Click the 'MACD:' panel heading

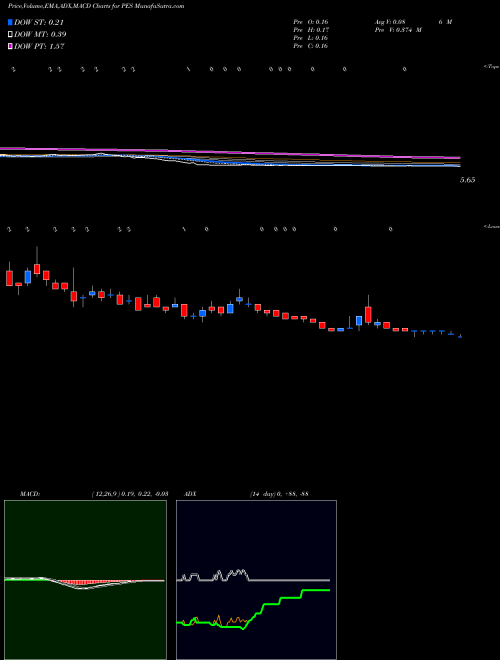(x=30, y=494)
